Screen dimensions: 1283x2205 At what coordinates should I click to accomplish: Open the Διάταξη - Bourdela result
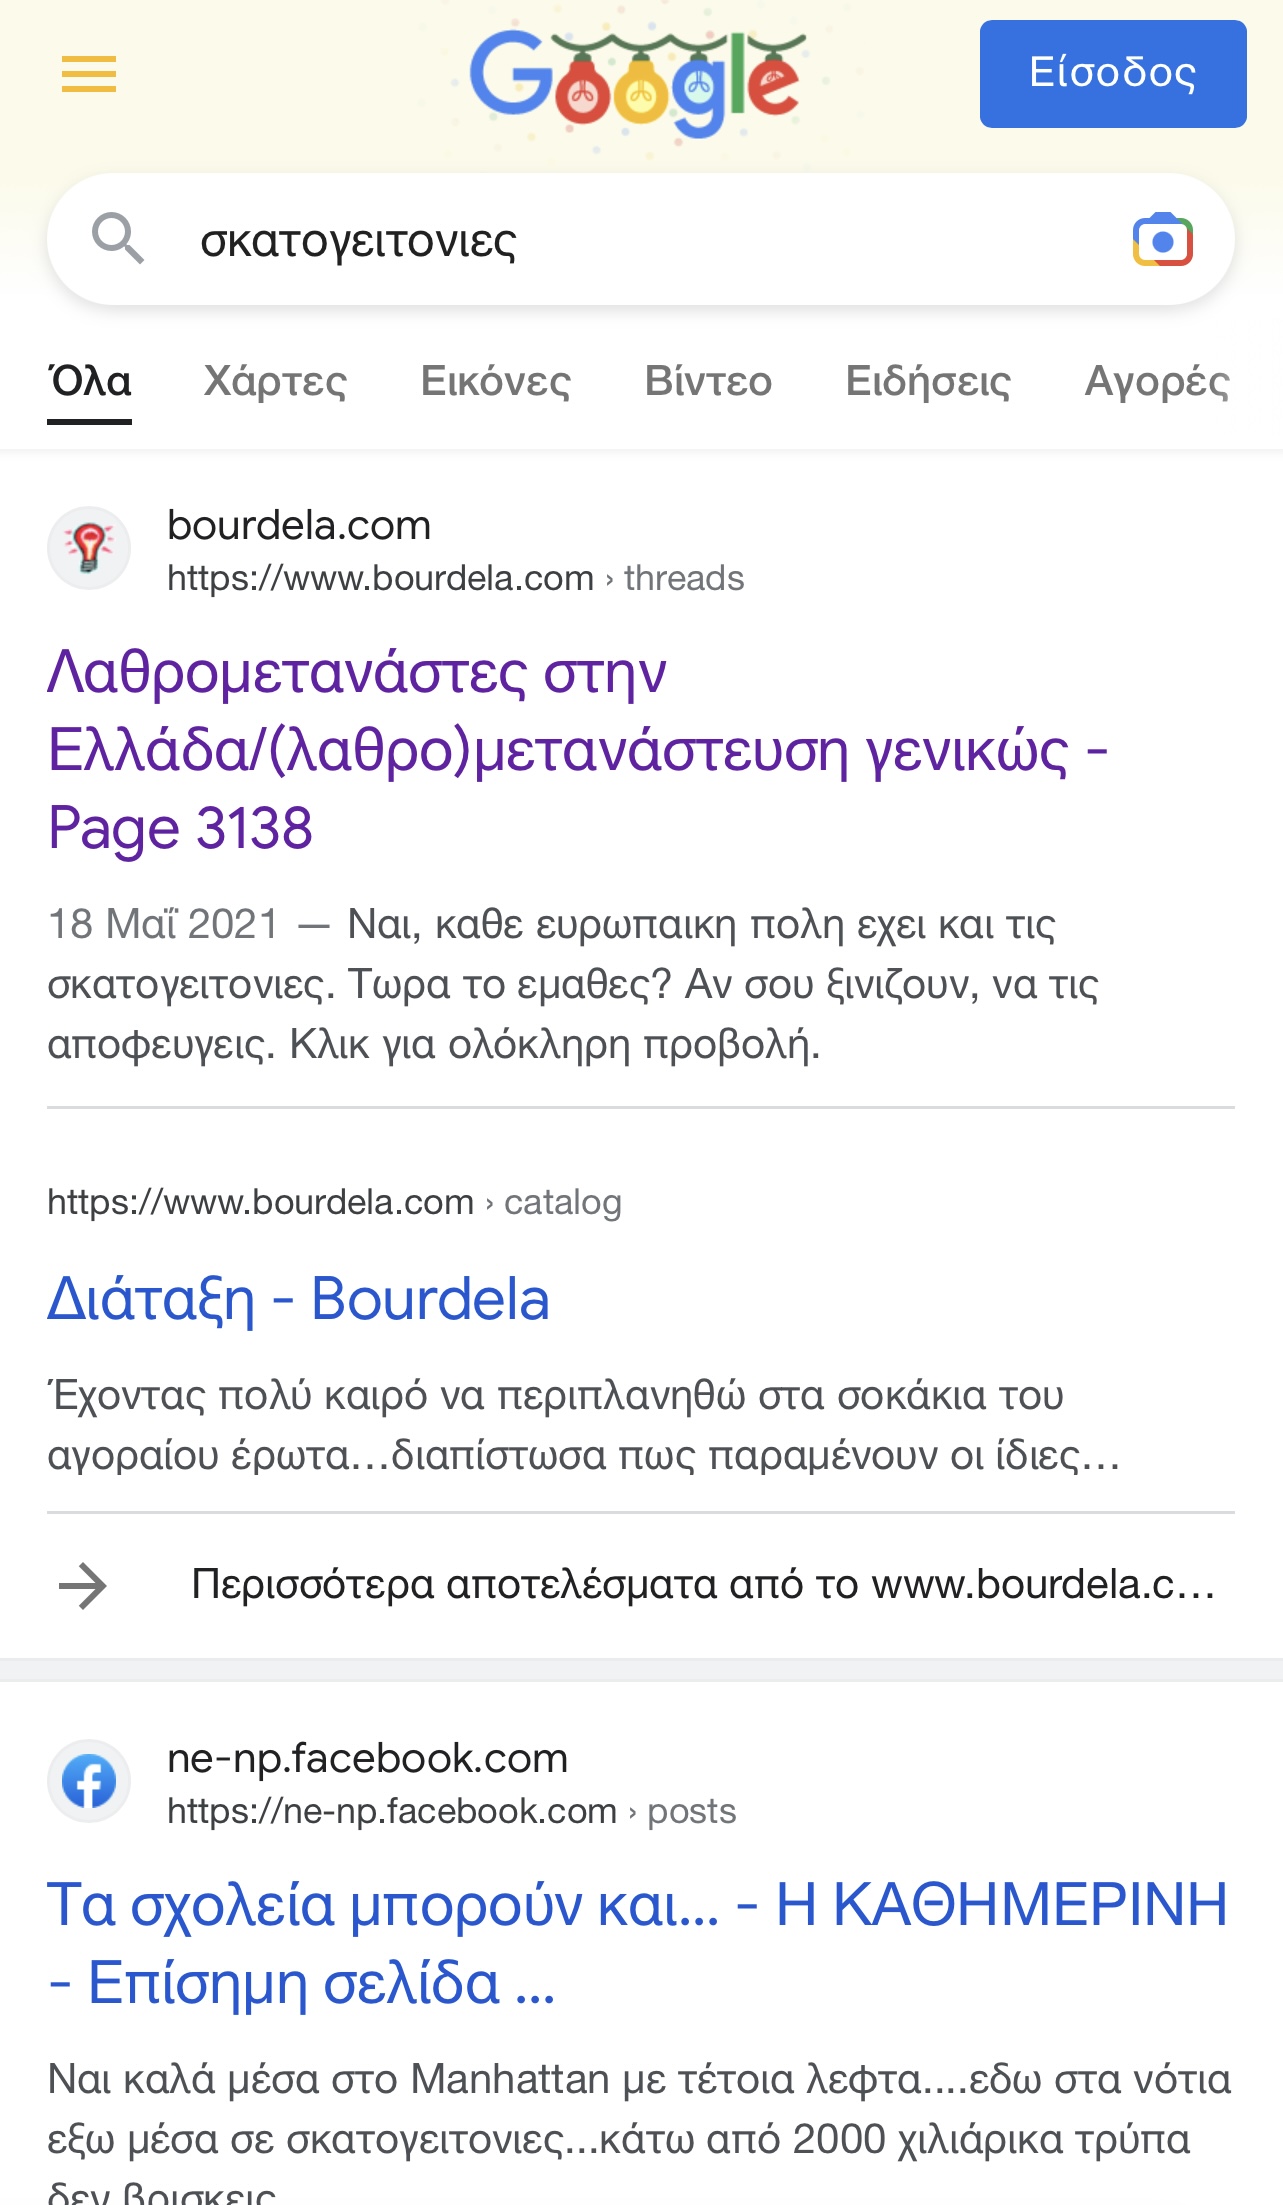click(299, 1299)
